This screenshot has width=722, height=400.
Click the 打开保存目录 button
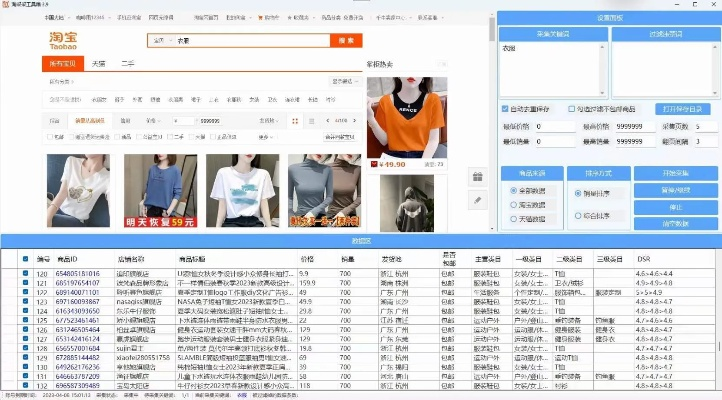(x=682, y=109)
